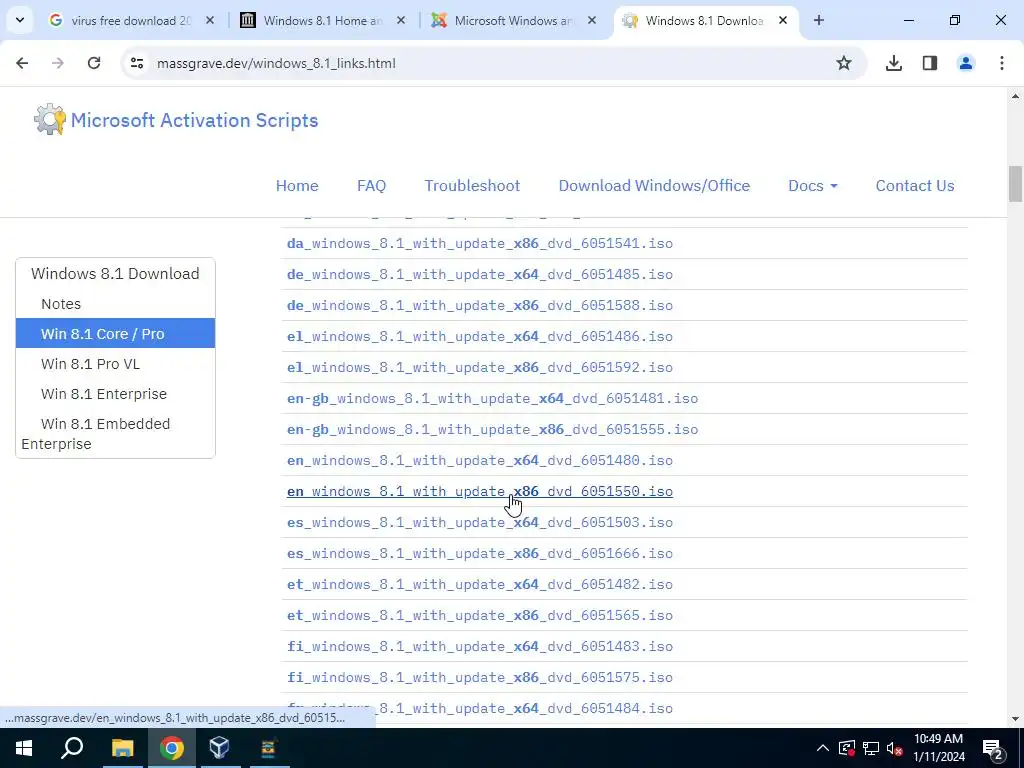Download fi_windows_8.1 x86 dvd_6051575.iso
The width and height of the screenshot is (1024, 768).
(x=480, y=677)
